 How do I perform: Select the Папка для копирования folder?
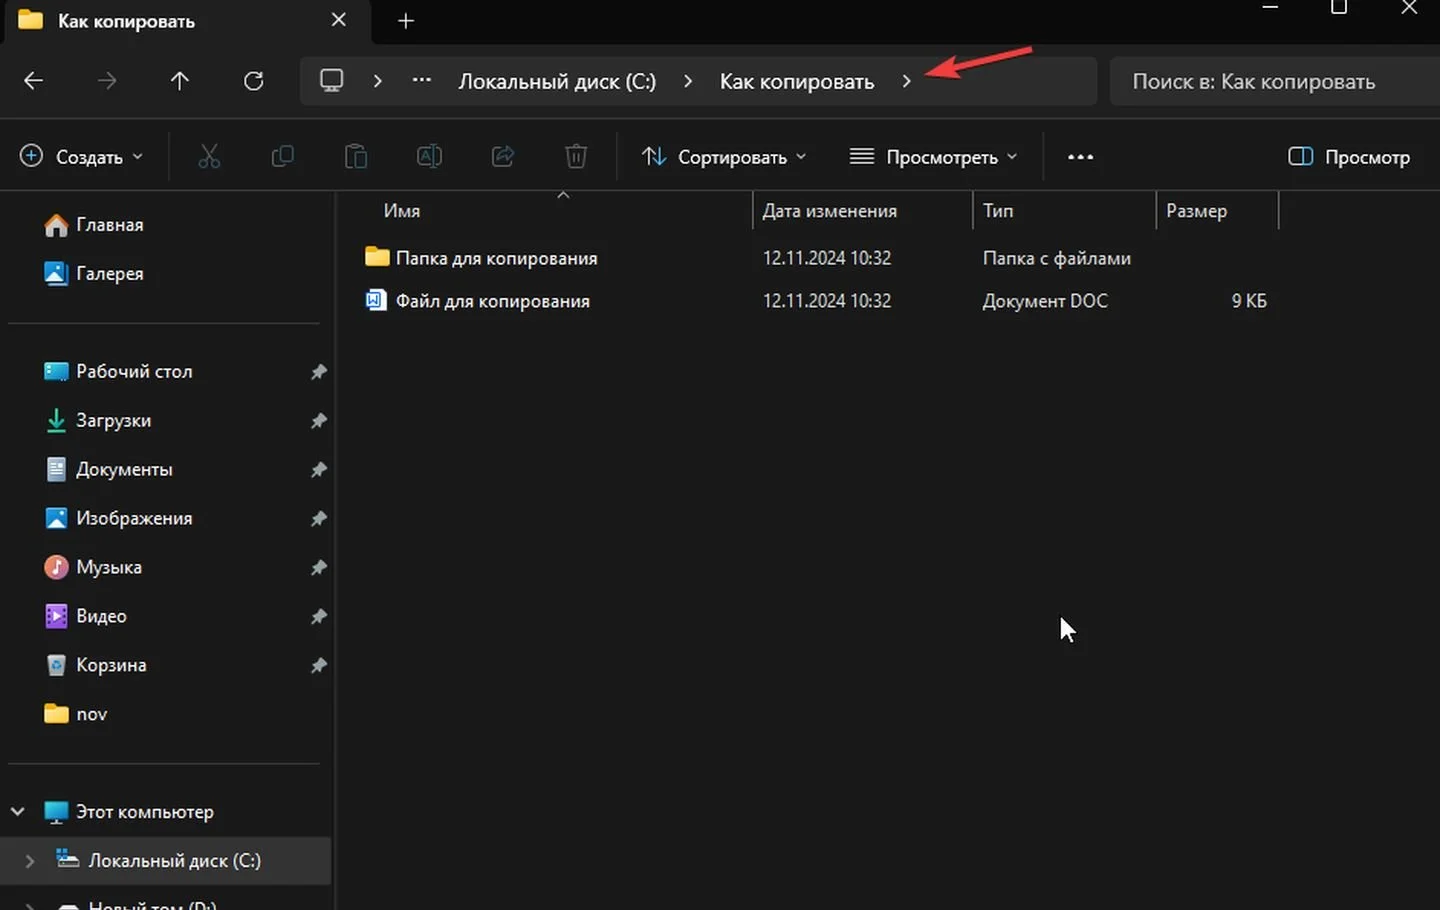(x=496, y=258)
